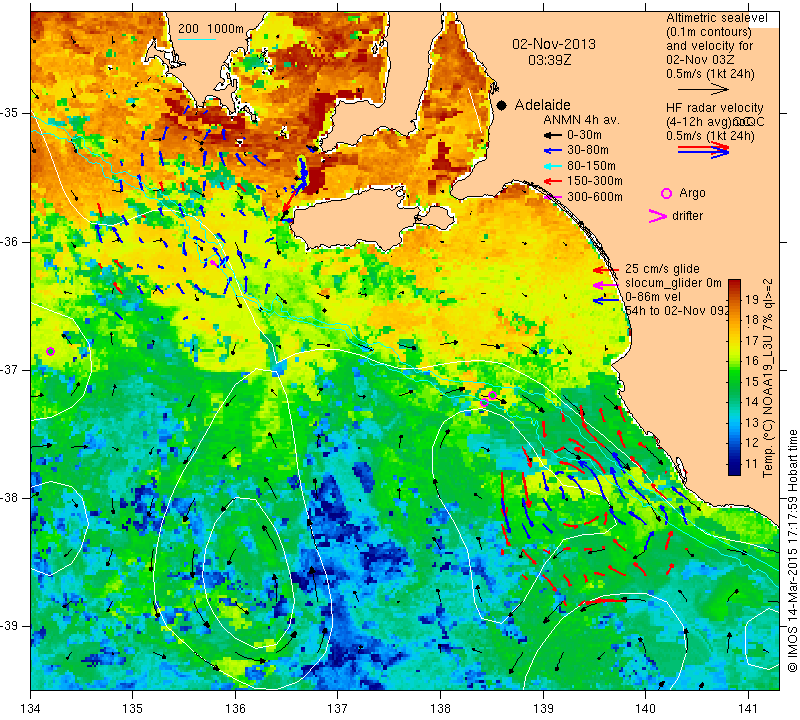Image resolution: width=800 pixels, height=720 pixels.
Task: Click the color bar tick value 15
Action: (x=752, y=382)
